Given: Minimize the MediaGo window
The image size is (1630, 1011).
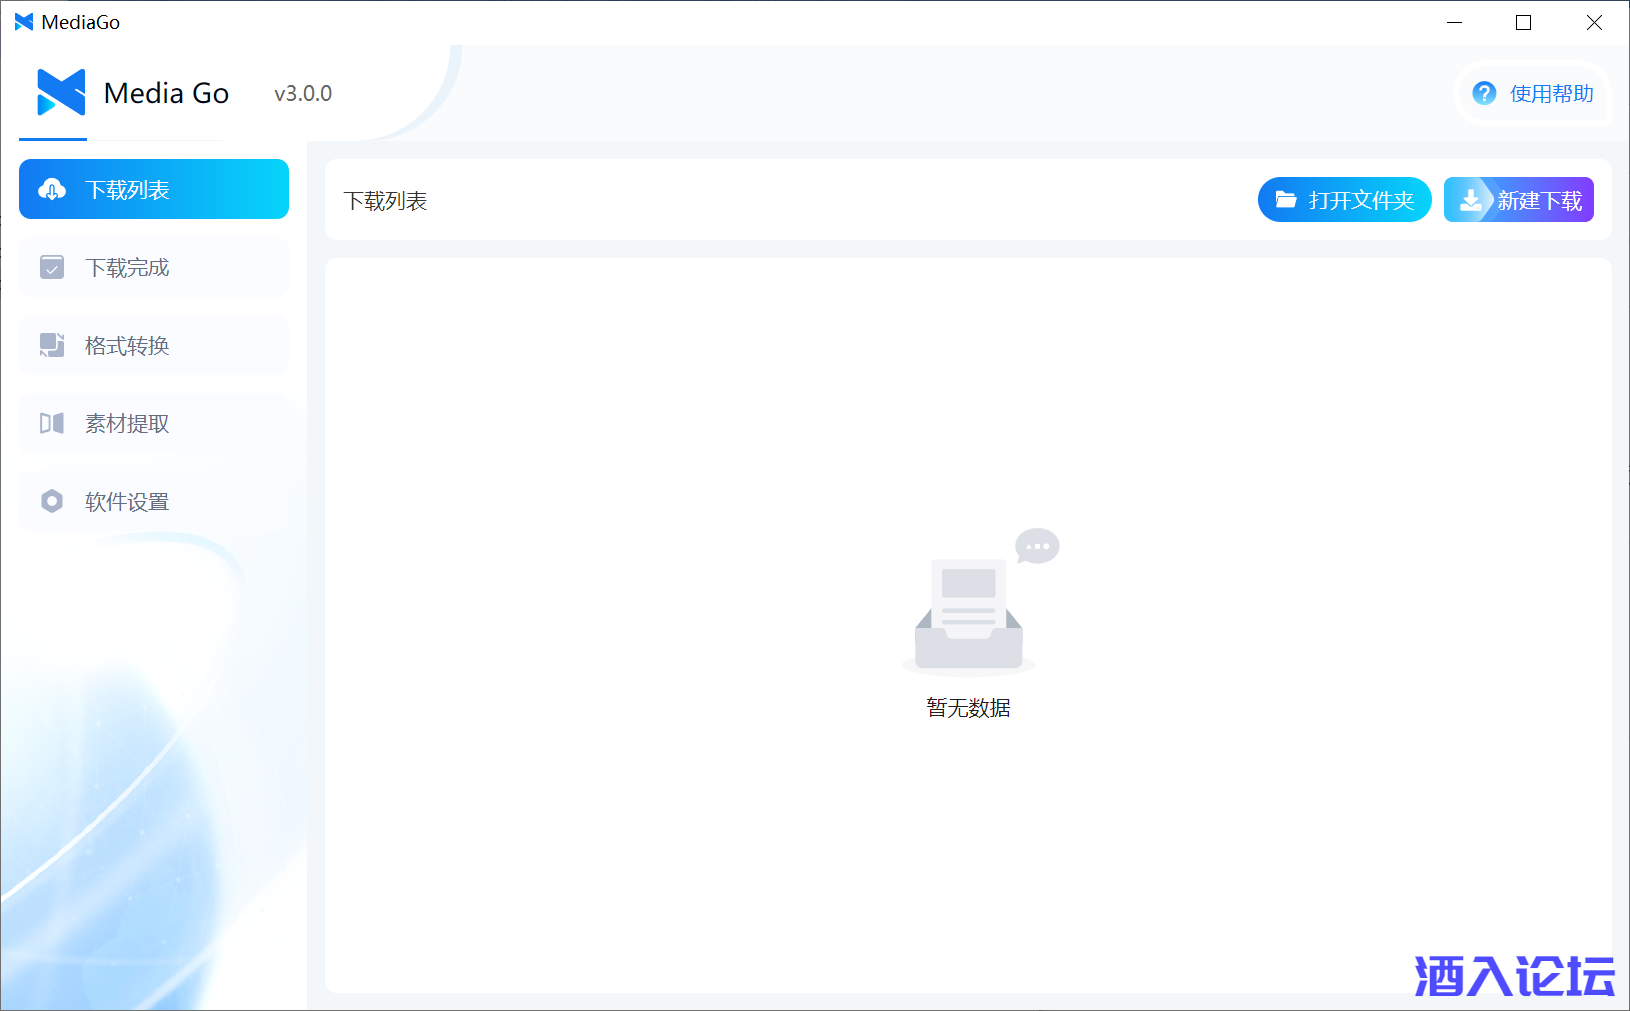Looking at the screenshot, I should [x=1455, y=22].
